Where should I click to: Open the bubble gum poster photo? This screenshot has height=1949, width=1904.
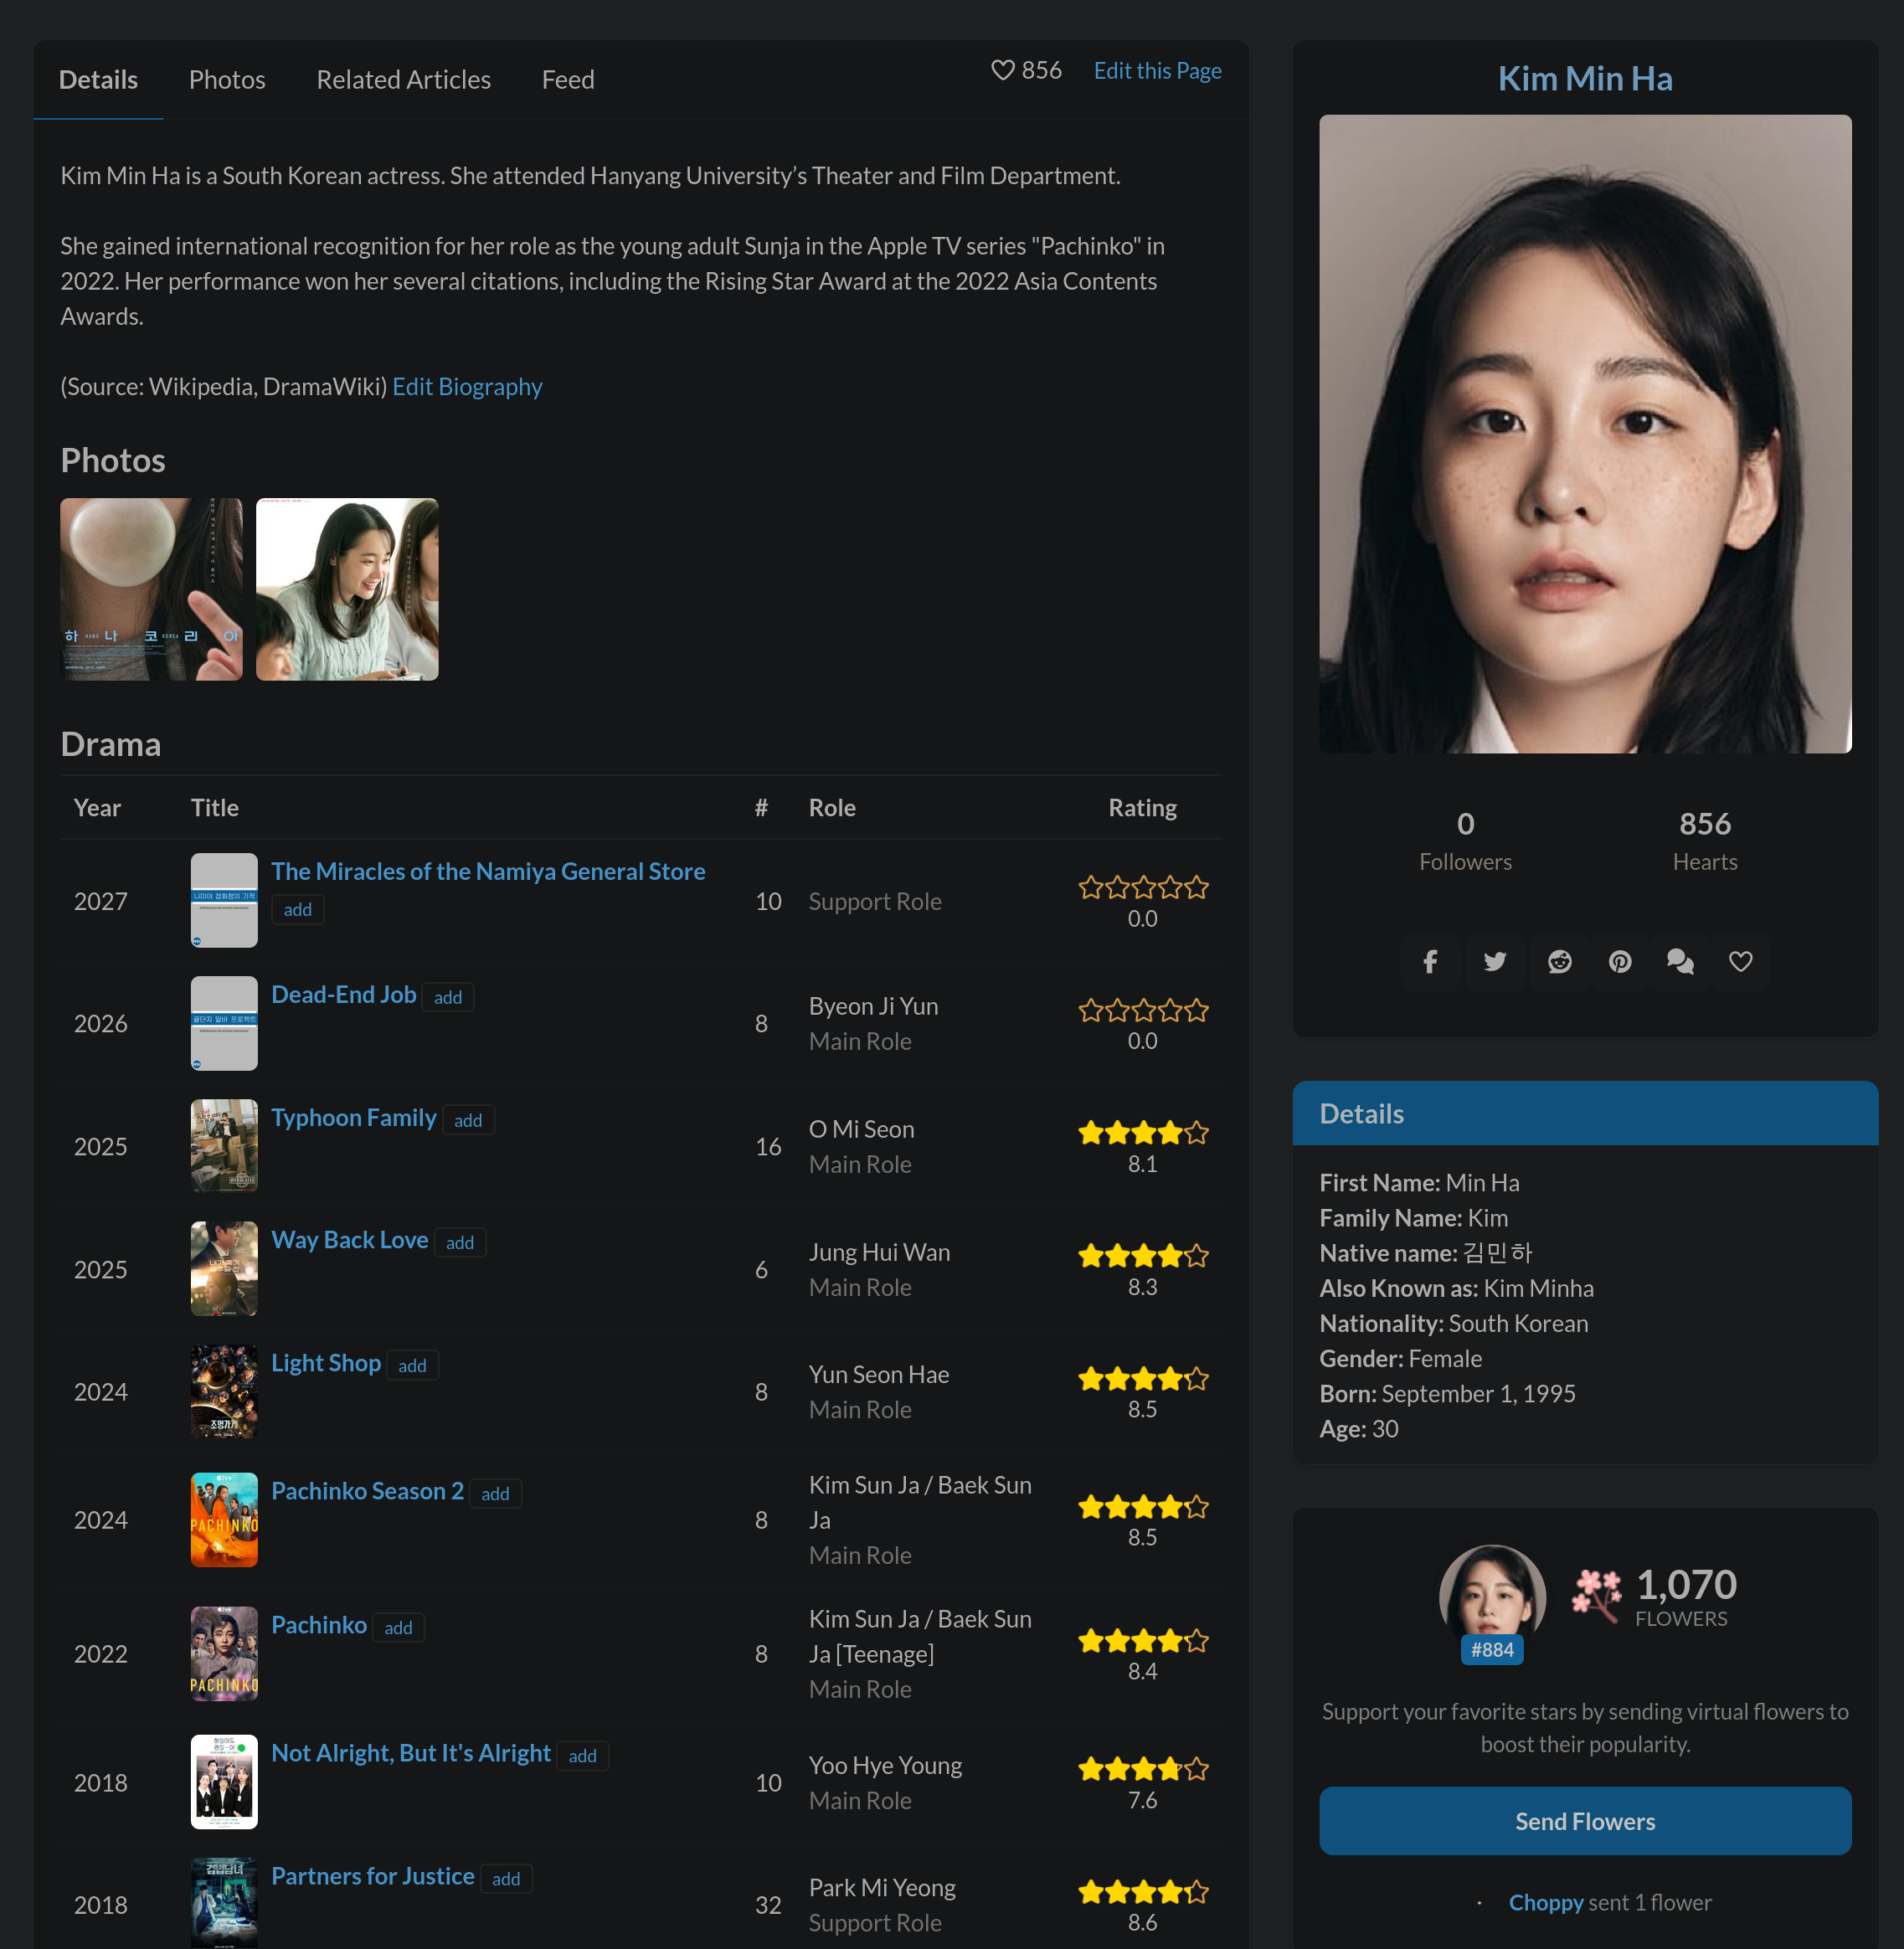(151, 589)
